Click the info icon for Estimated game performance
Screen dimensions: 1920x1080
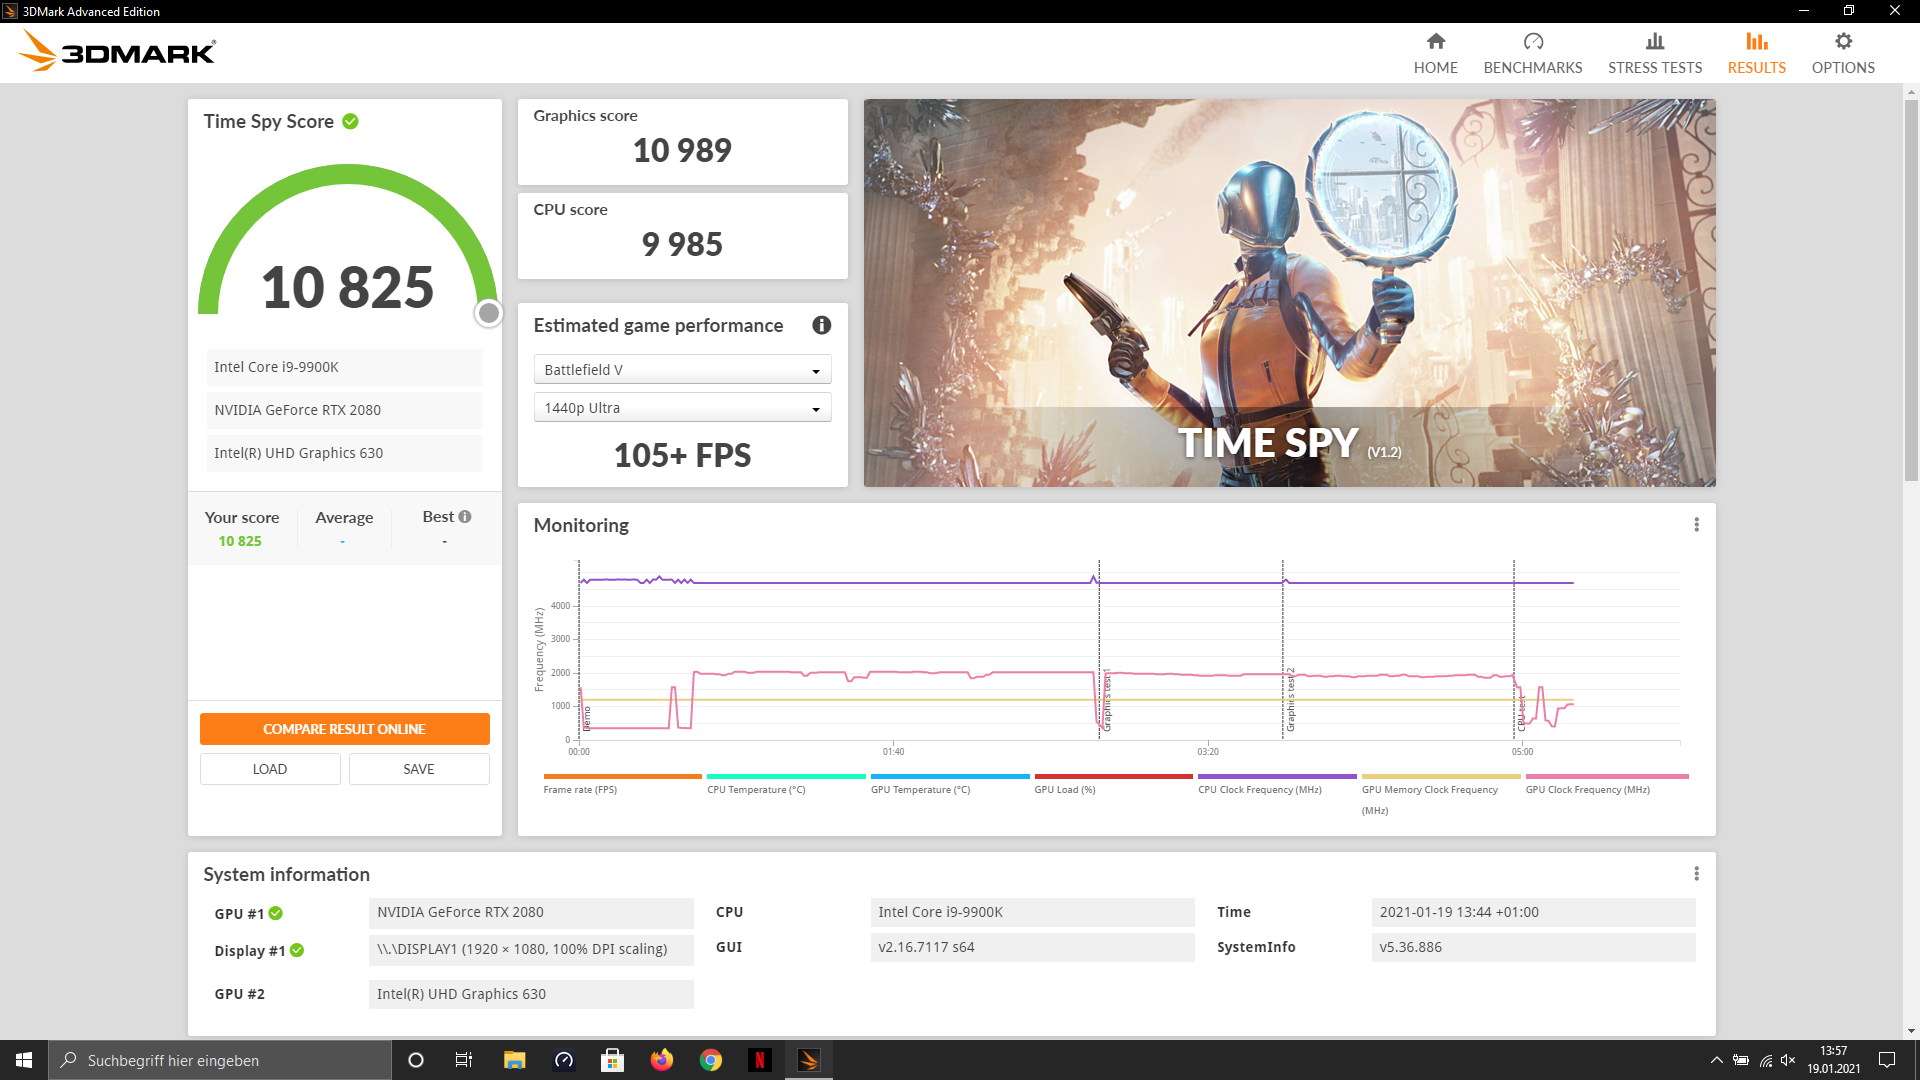821,325
